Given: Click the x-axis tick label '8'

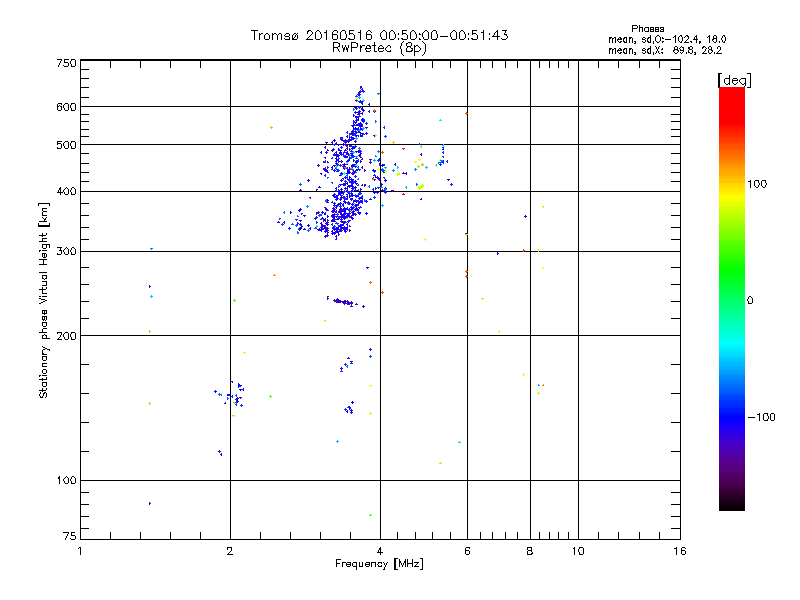Looking at the screenshot, I should pyautogui.click(x=530, y=551).
